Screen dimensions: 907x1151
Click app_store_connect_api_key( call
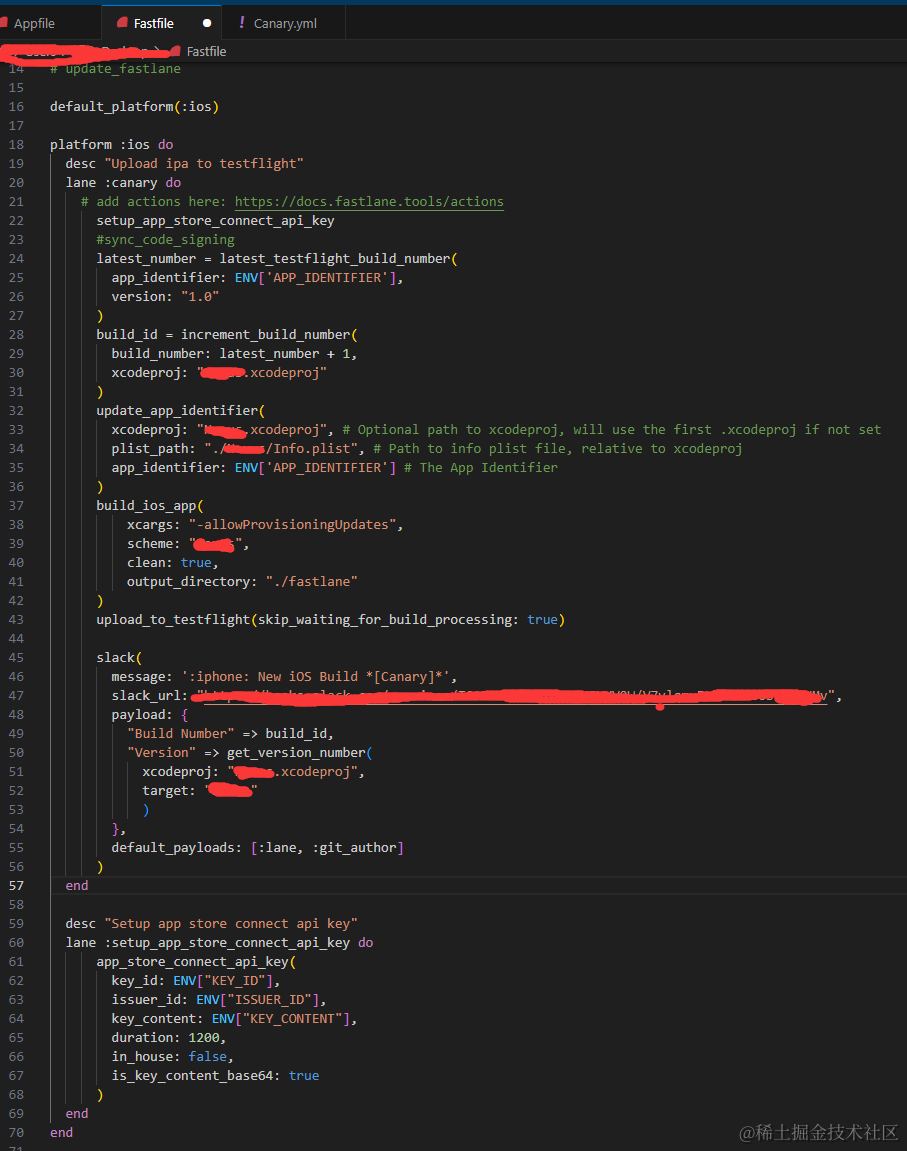196,962
